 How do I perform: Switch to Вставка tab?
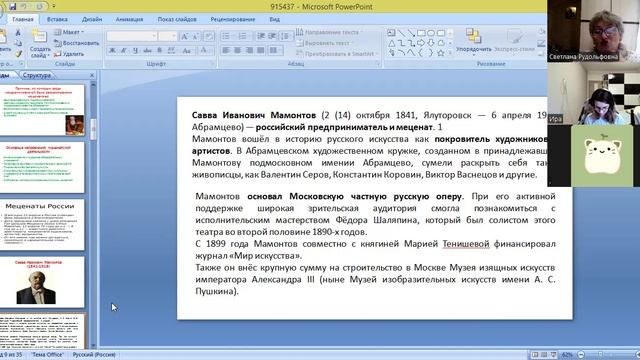[57, 19]
